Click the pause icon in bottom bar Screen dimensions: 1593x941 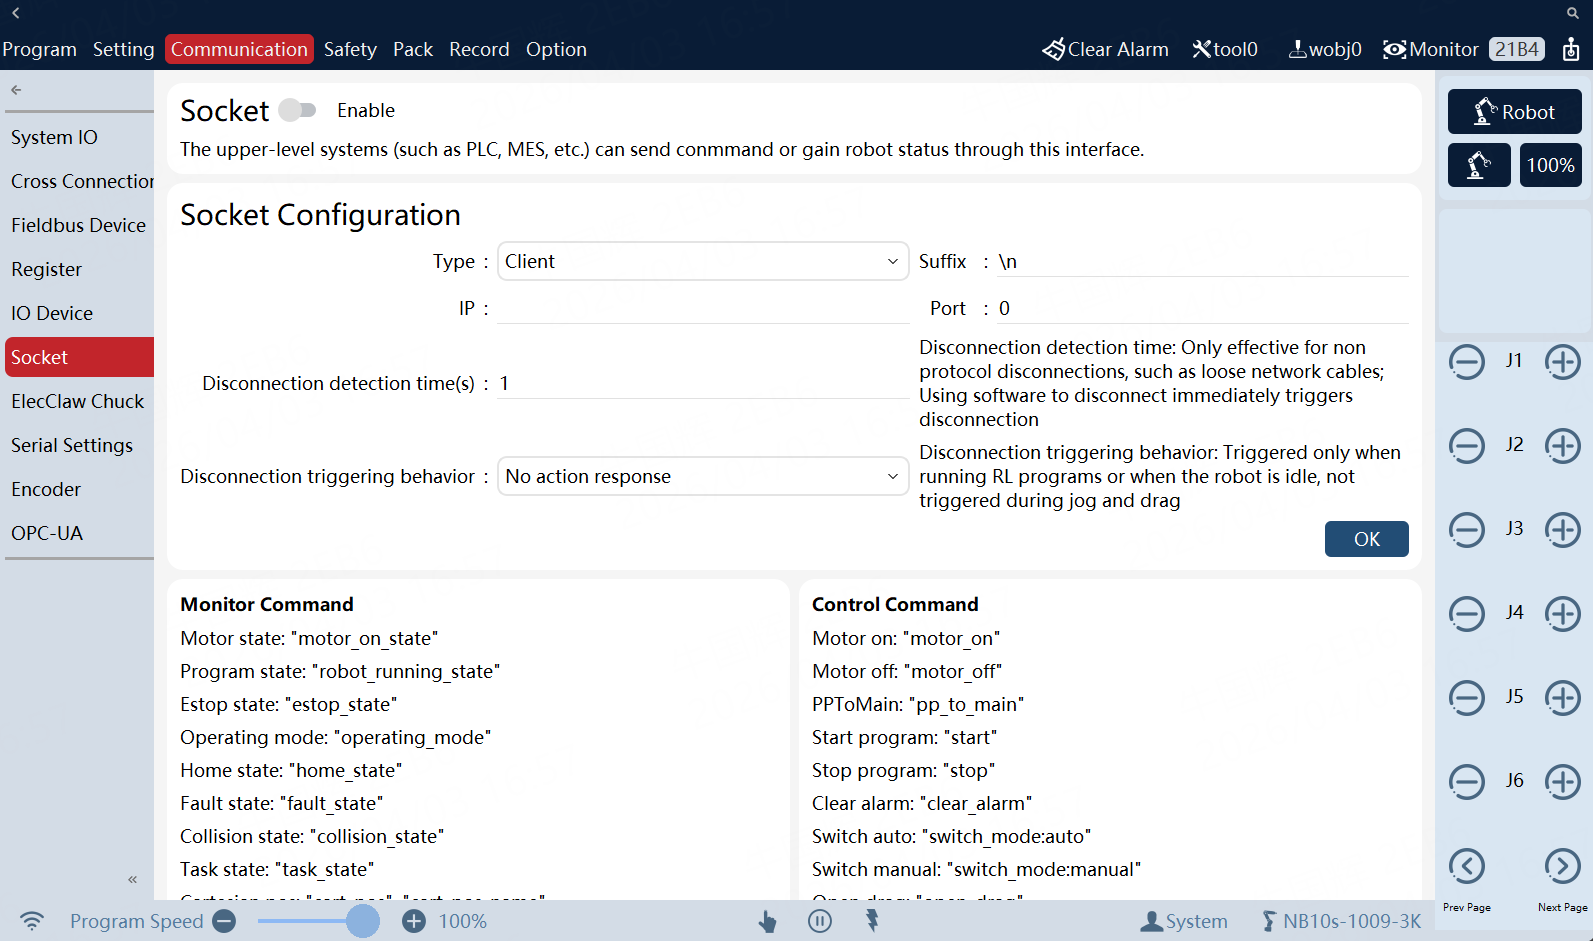click(x=819, y=921)
